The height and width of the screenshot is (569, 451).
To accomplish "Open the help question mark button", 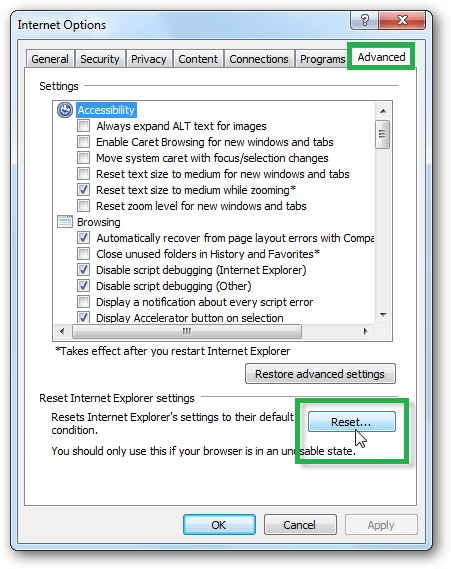I will (365, 20).
